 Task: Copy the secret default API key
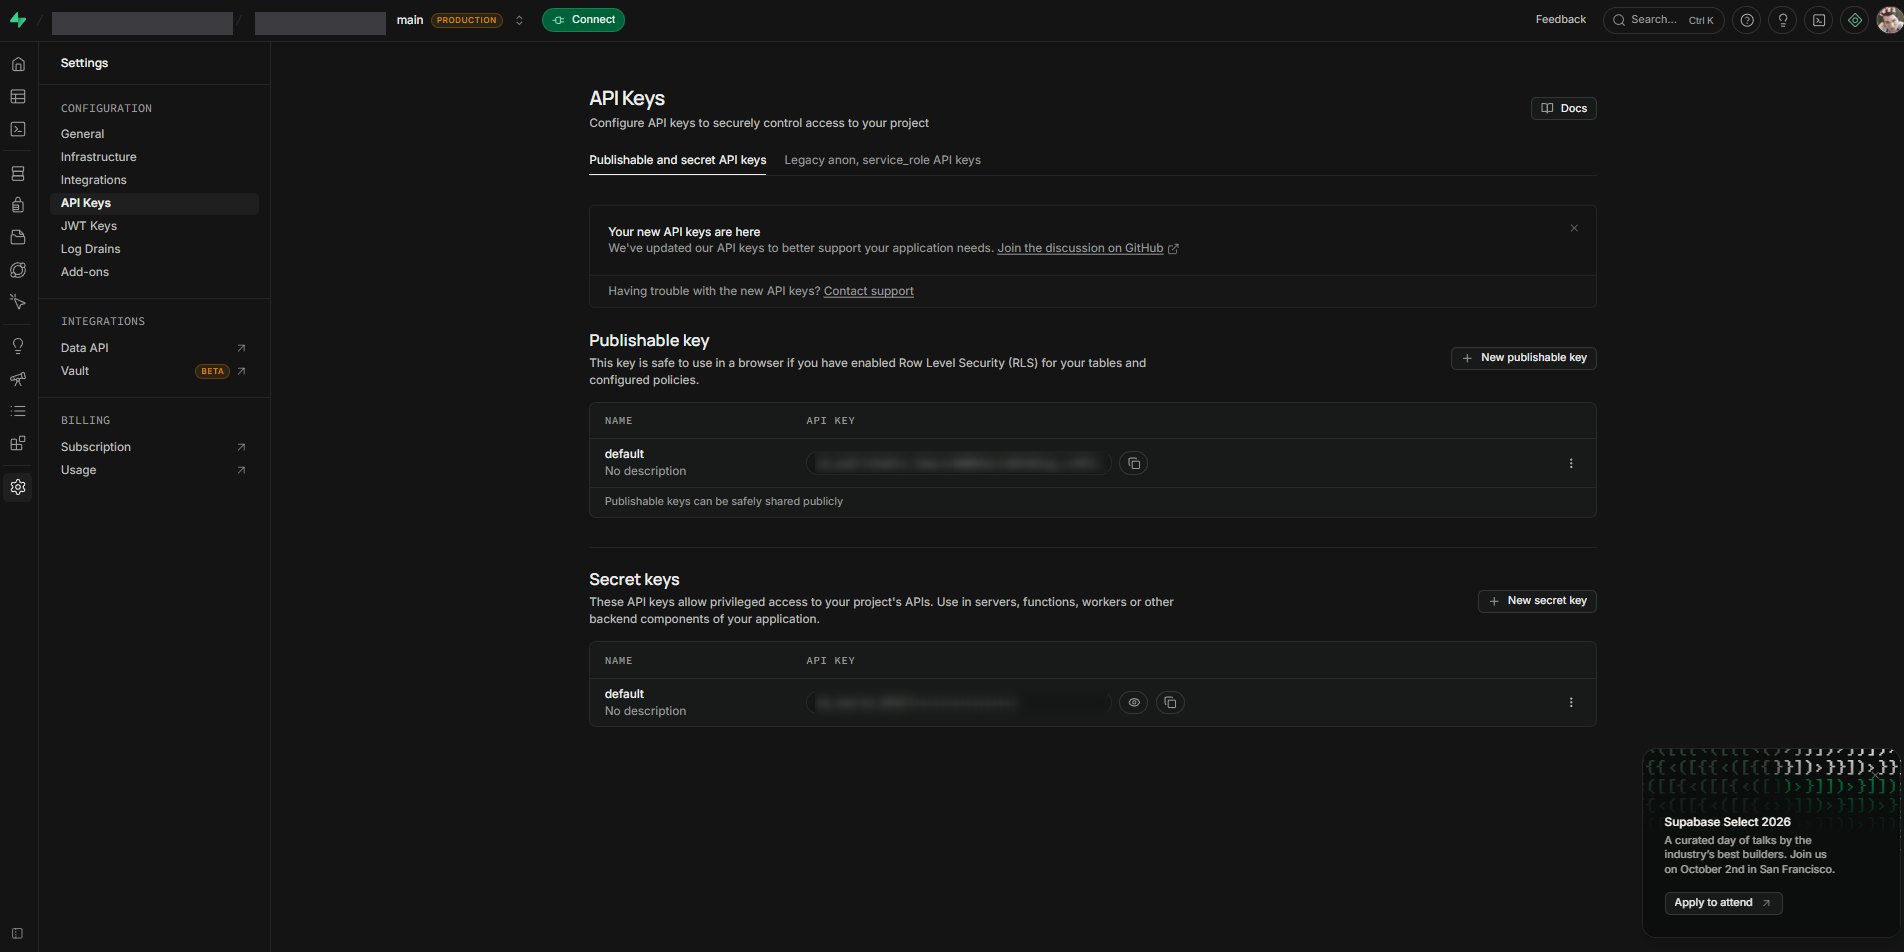(x=1170, y=703)
